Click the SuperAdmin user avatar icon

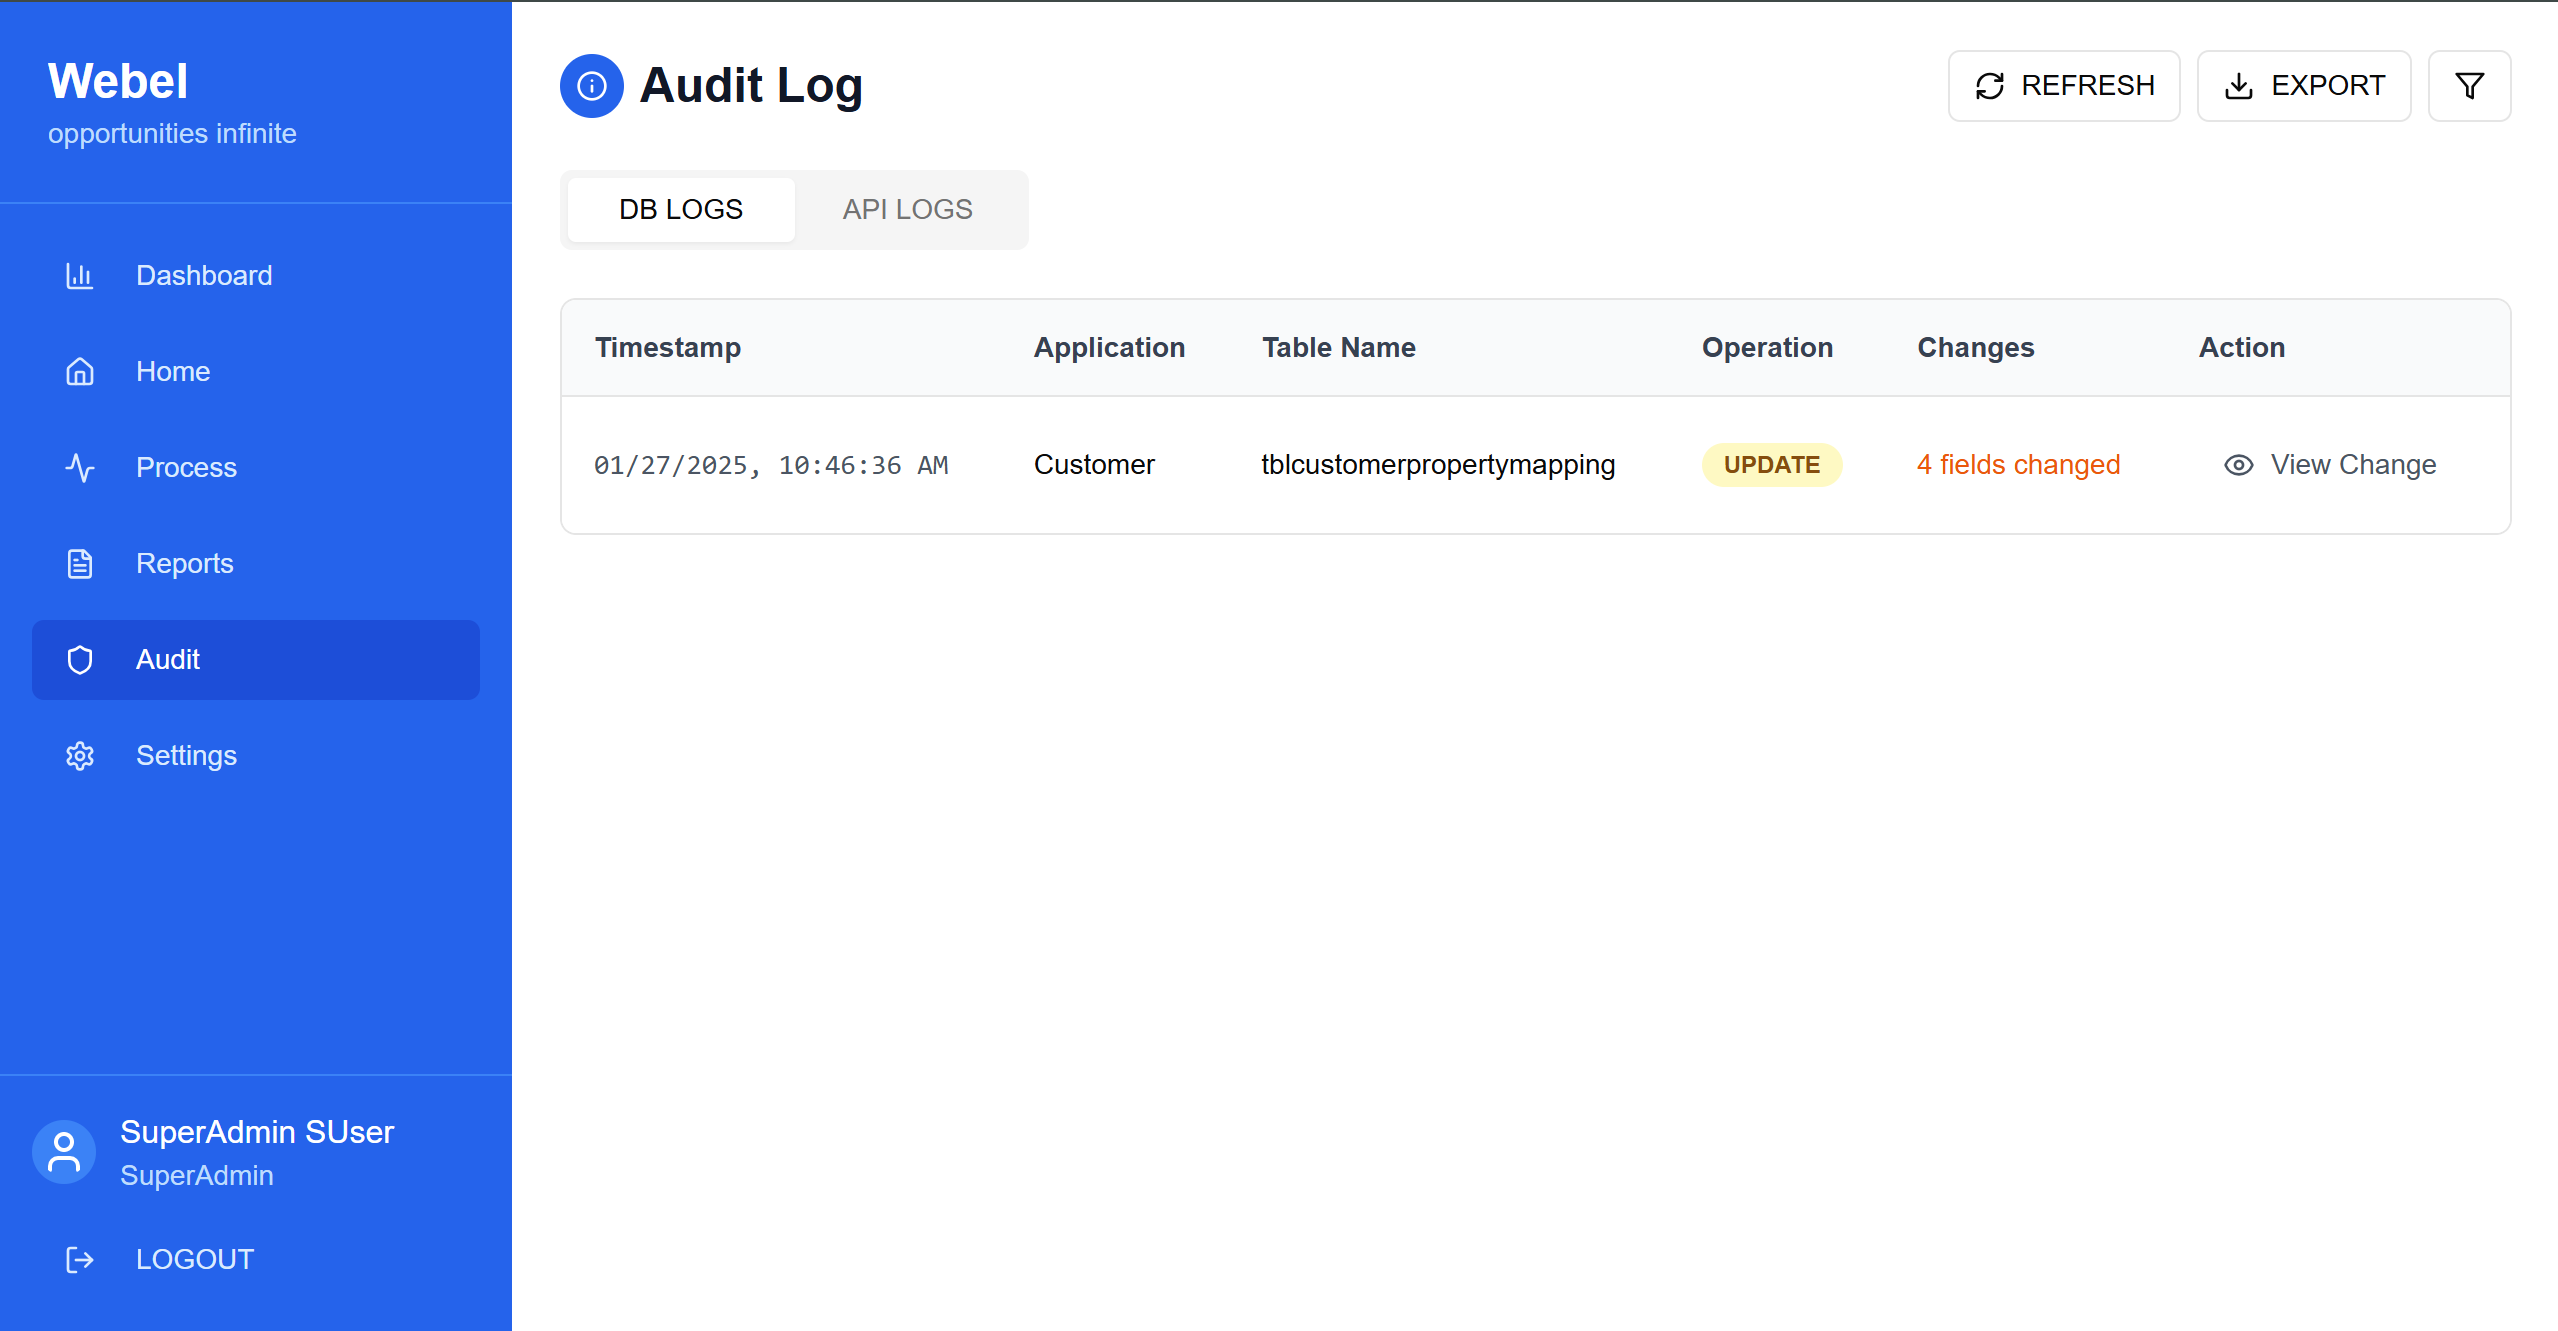click(x=64, y=1152)
